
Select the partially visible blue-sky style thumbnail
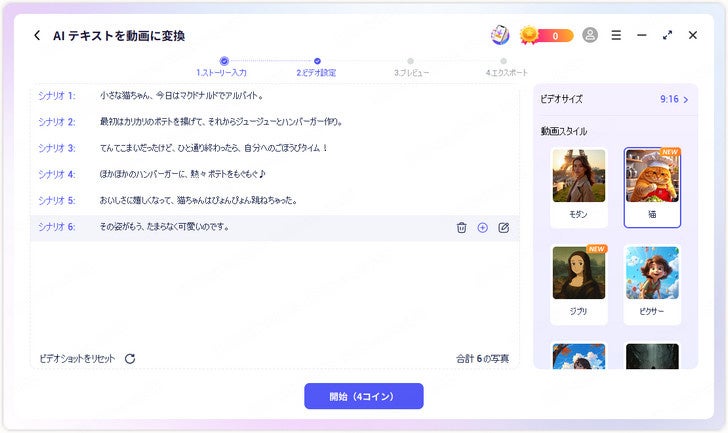click(x=578, y=356)
